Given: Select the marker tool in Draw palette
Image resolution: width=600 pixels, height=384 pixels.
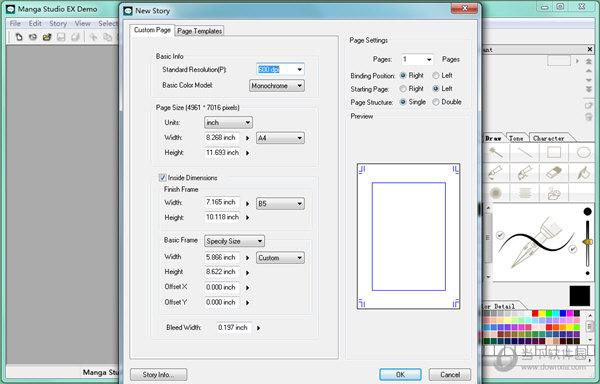Looking at the screenshot, I should point(525,172).
